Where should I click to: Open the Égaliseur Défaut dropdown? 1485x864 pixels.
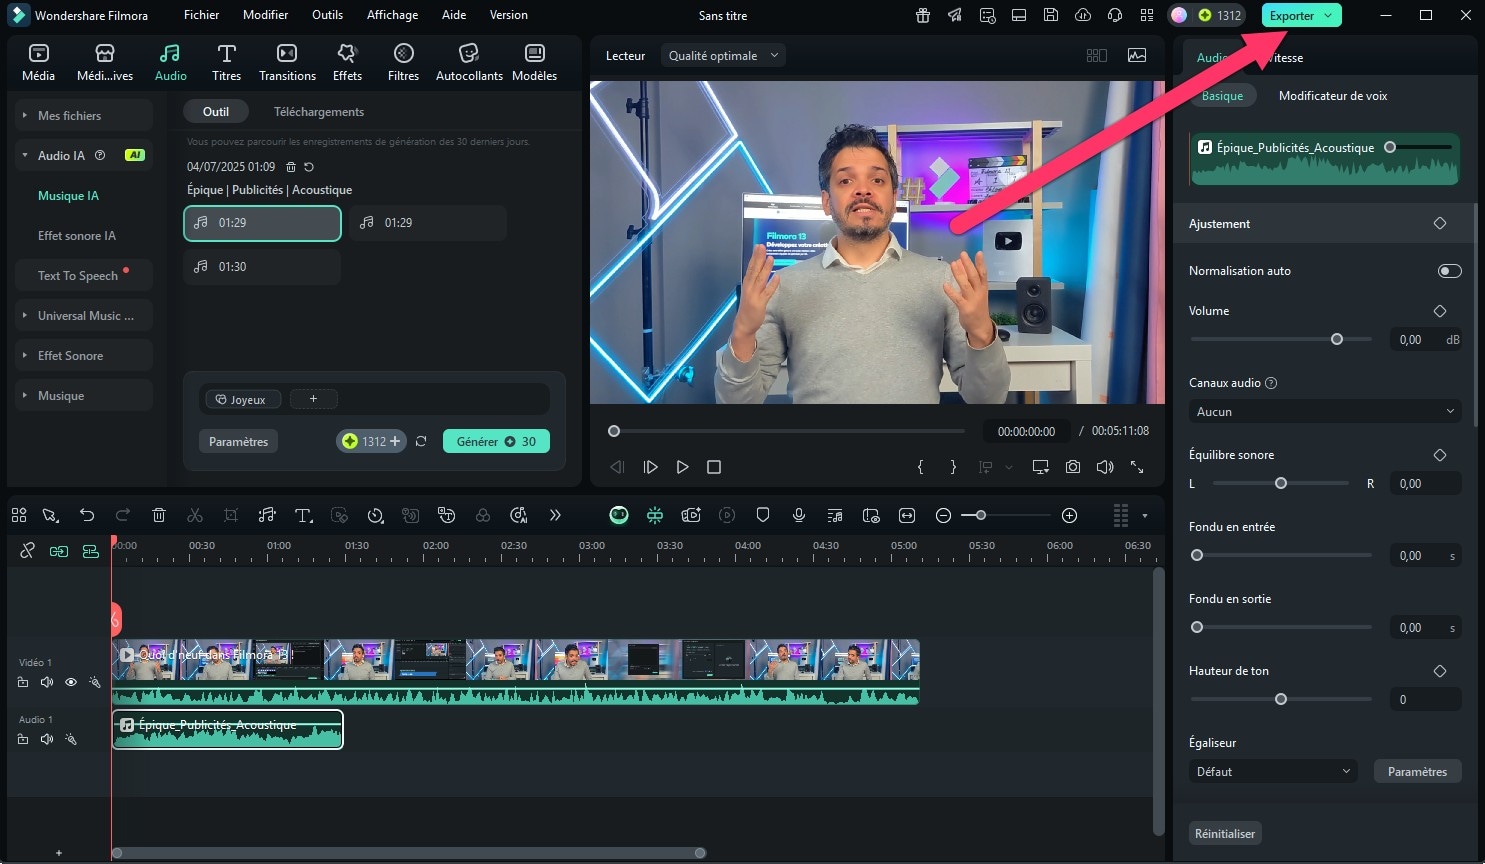[x=1274, y=771]
